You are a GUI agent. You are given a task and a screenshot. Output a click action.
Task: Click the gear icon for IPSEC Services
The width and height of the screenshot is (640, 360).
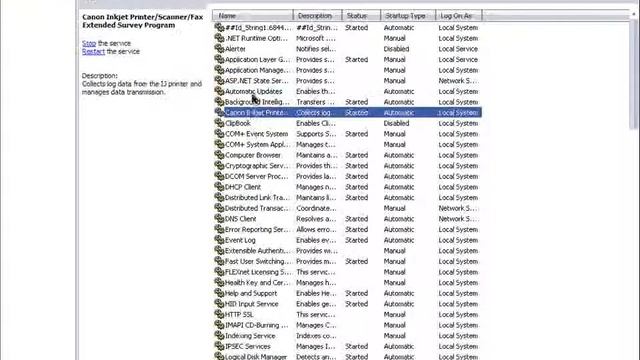pos(219,346)
